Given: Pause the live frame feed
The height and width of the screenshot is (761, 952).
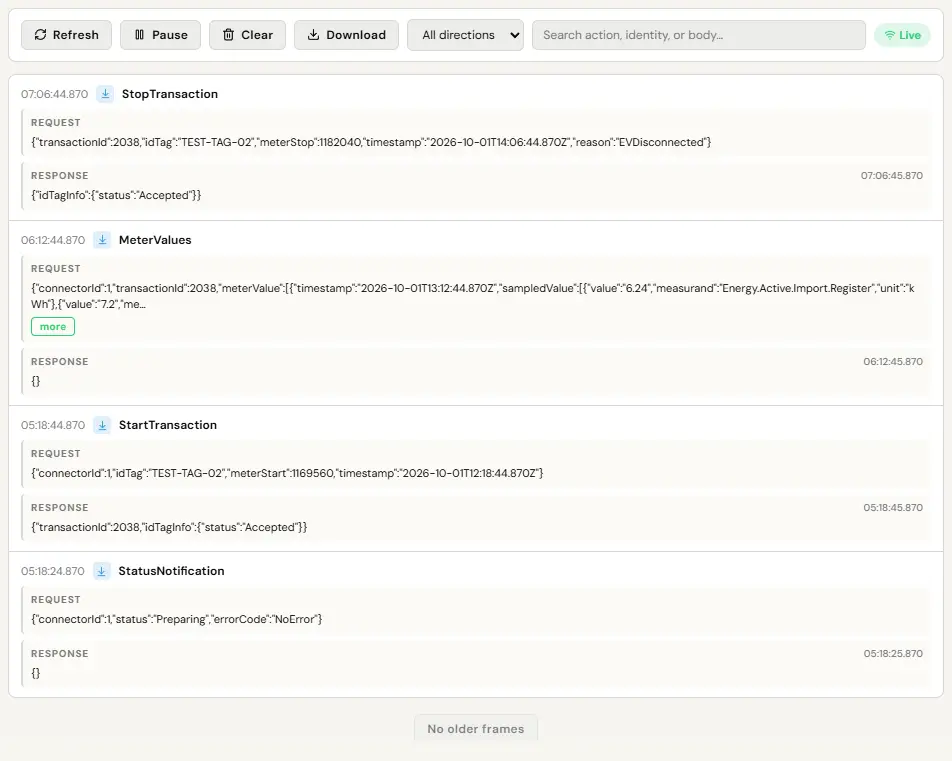Looking at the screenshot, I should click(160, 35).
